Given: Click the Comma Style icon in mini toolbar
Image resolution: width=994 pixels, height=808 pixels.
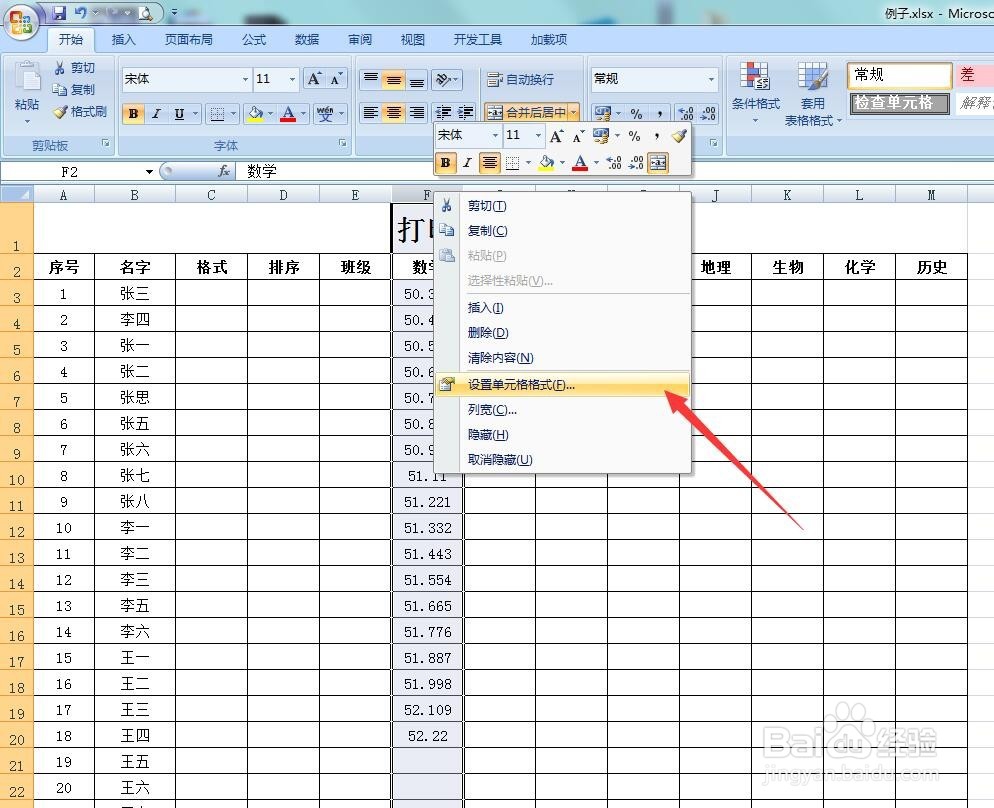Looking at the screenshot, I should [657, 136].
